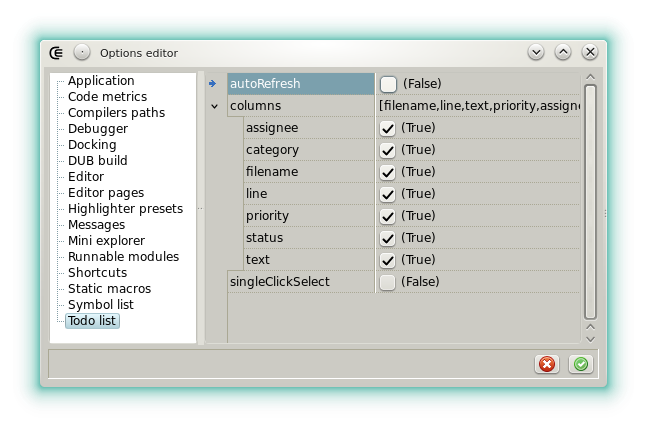Uncheck the status column checkbox
This screenshot has width=647, height=427.
(388, 238)
